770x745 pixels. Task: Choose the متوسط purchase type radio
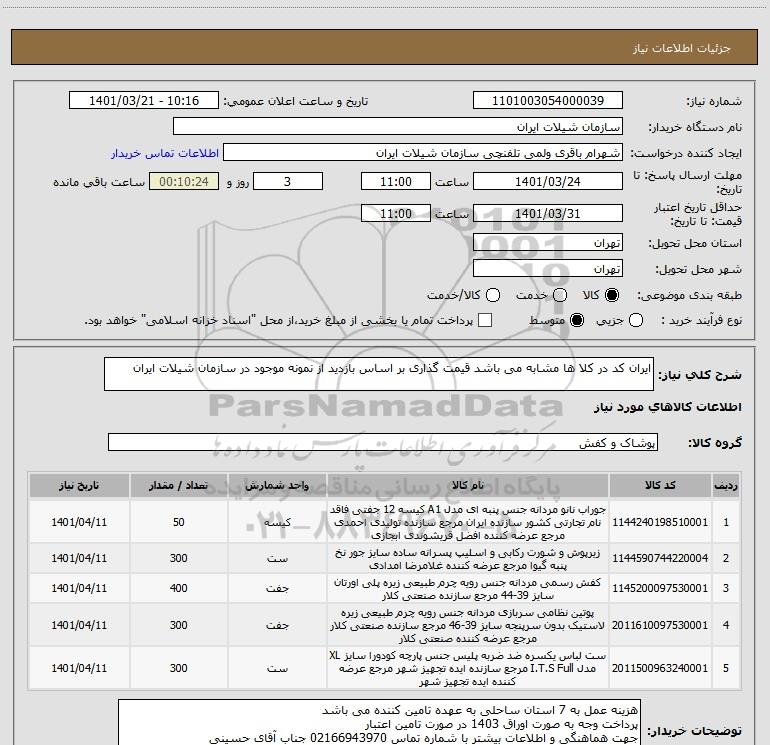[x=577, y=320]
